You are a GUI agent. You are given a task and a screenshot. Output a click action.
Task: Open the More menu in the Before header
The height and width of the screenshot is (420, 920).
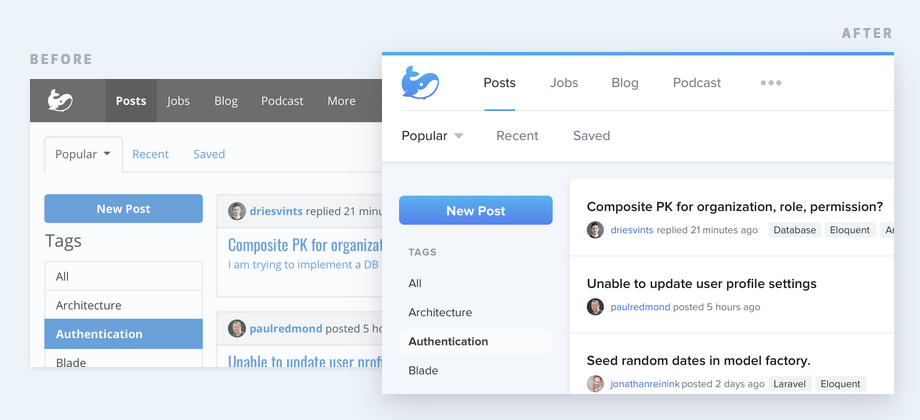tap(341, 101)
